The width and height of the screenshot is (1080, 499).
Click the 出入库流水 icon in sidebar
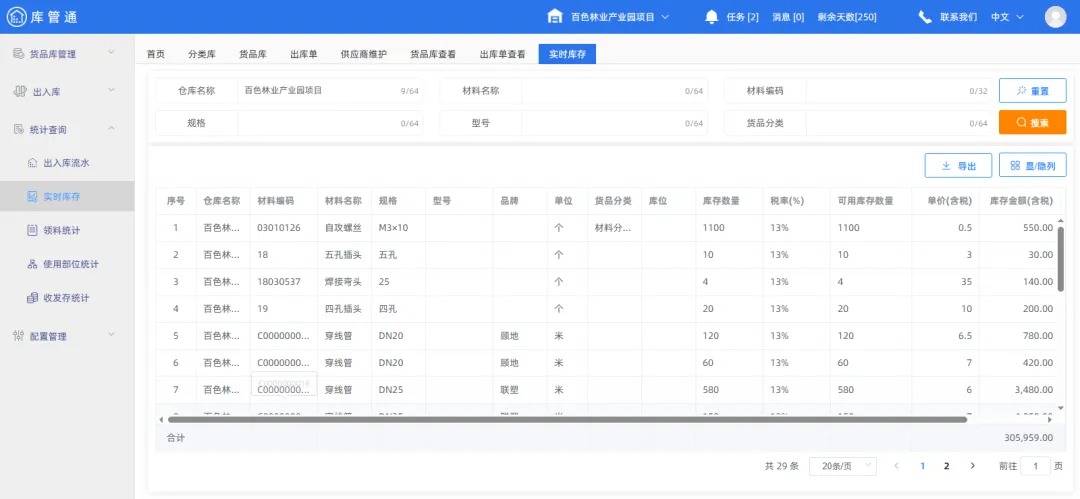click(32, 163)
